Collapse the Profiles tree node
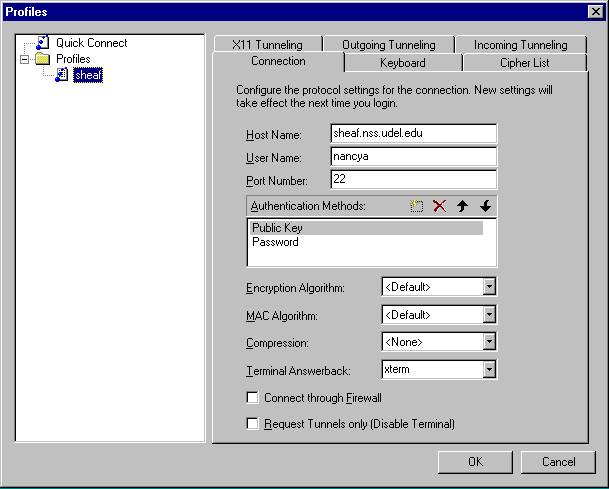This screenshot has height=489, width=609. [x=24, y=59]
